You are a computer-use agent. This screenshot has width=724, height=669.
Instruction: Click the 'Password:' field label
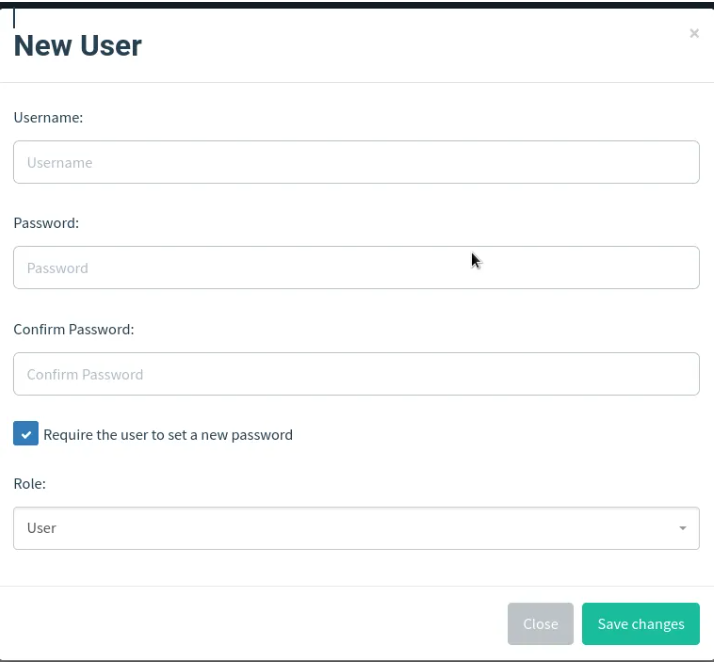click(46, 223)
